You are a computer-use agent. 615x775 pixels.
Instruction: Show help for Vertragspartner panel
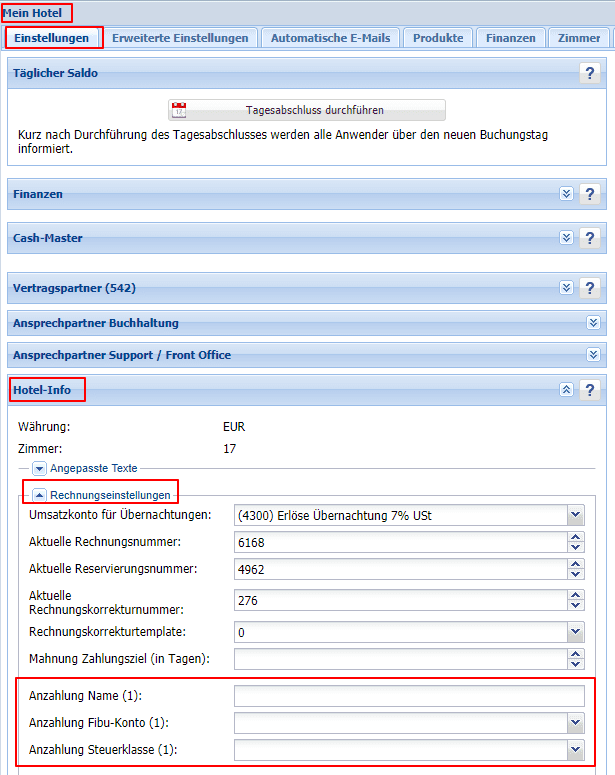tap(590, 288)
